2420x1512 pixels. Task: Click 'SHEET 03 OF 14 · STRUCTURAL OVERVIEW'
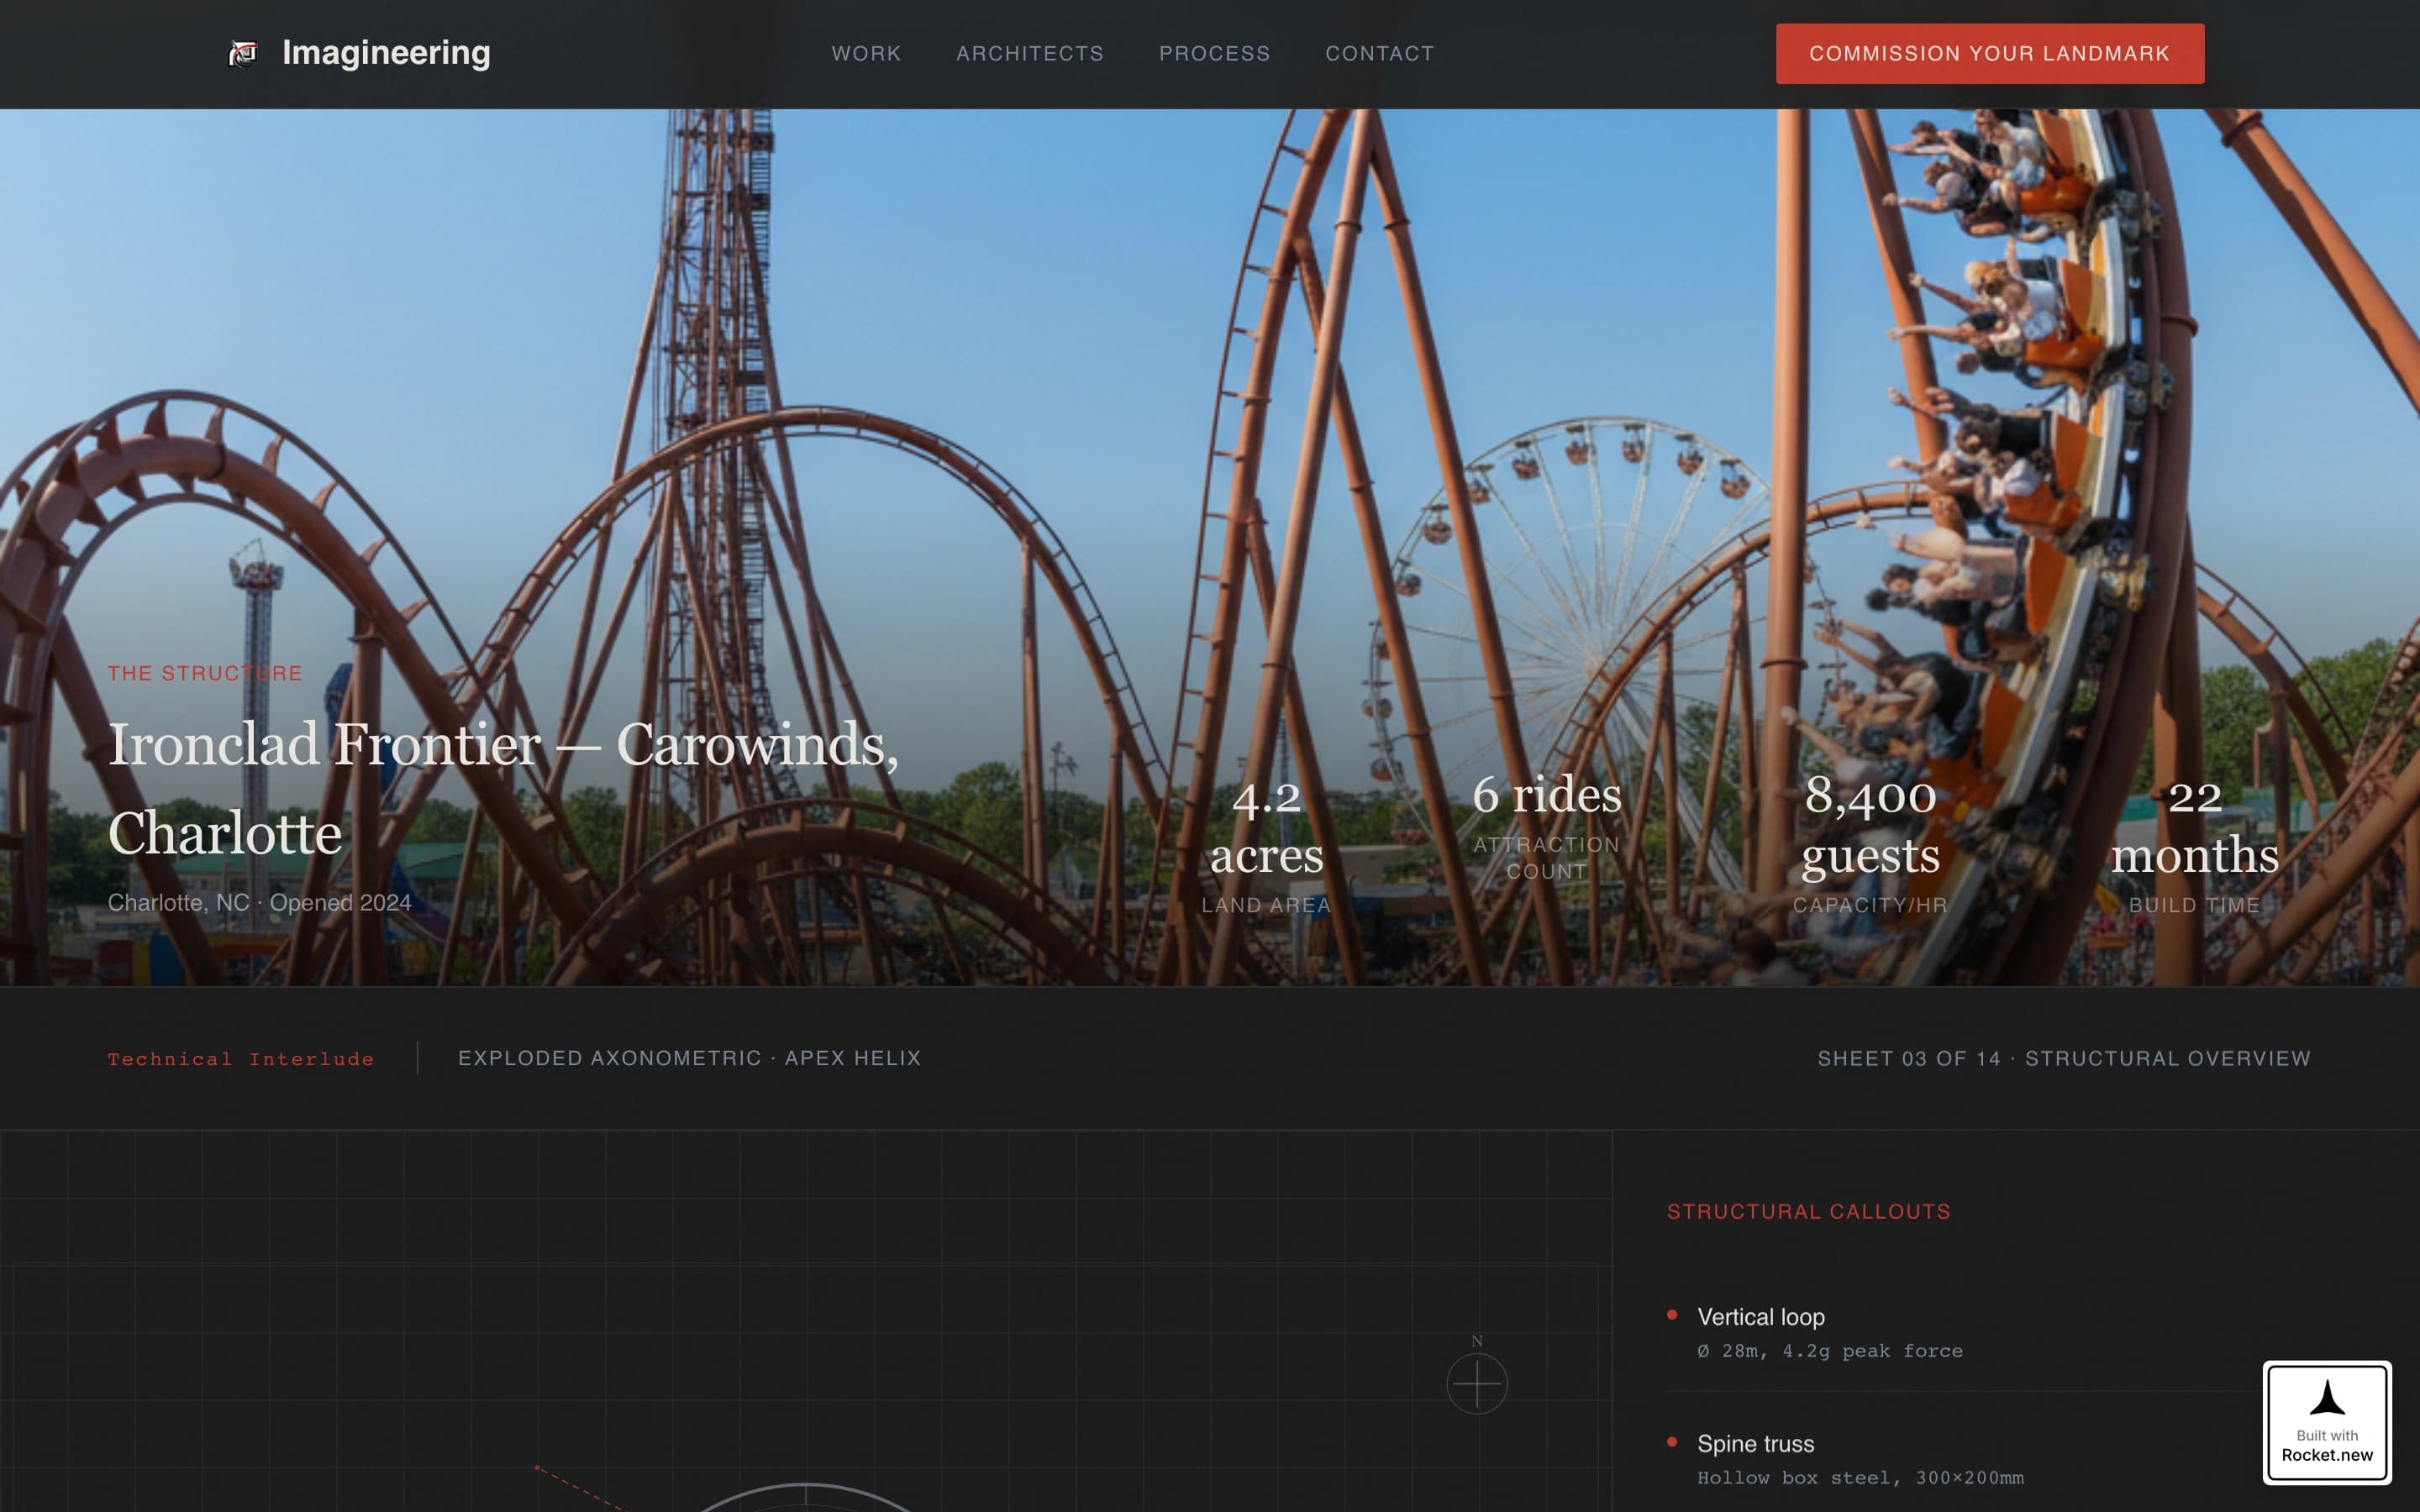[2064, 1058]
